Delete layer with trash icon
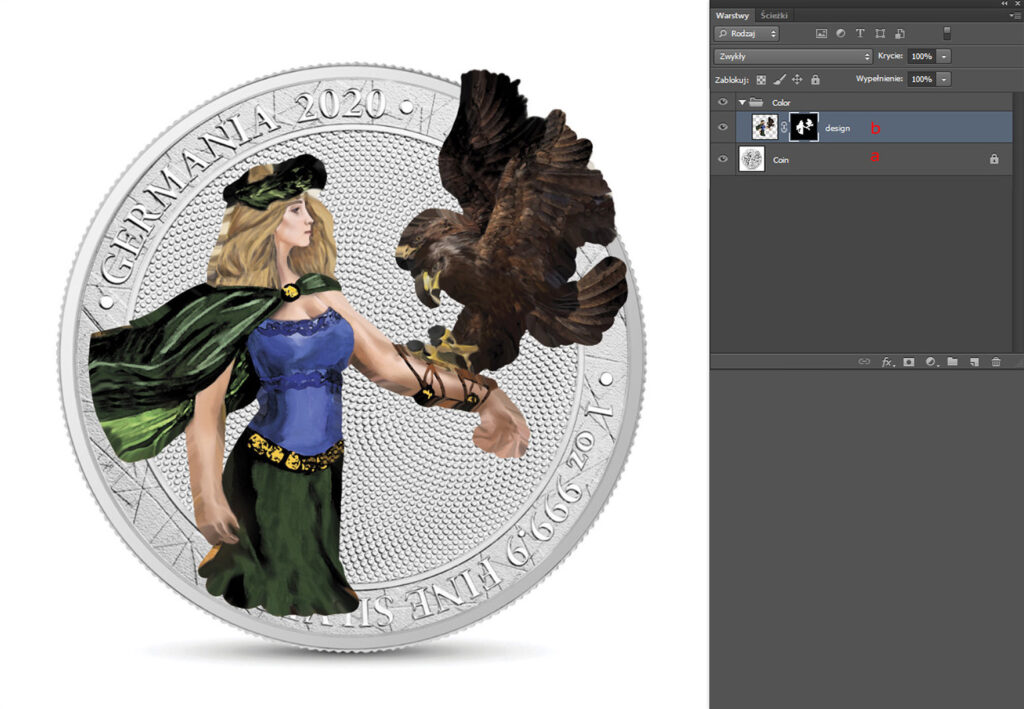This screenshot has height=709, width=1024. tap(996, 362)
